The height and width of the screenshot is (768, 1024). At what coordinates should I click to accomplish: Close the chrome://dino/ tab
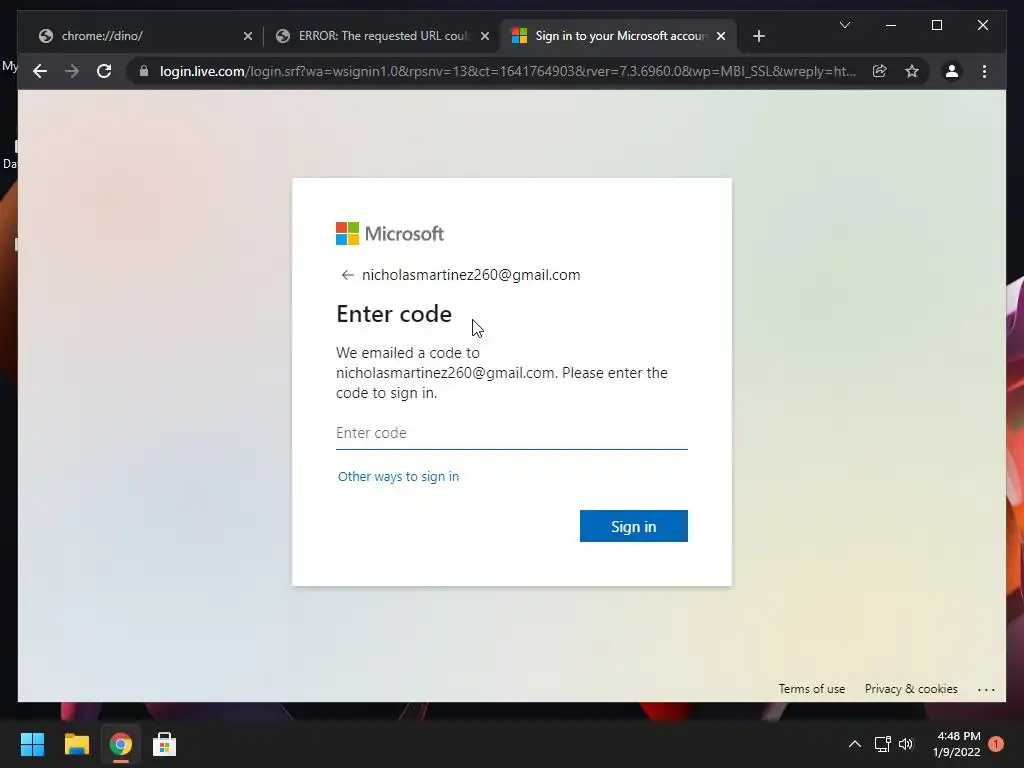pos(248,36)
